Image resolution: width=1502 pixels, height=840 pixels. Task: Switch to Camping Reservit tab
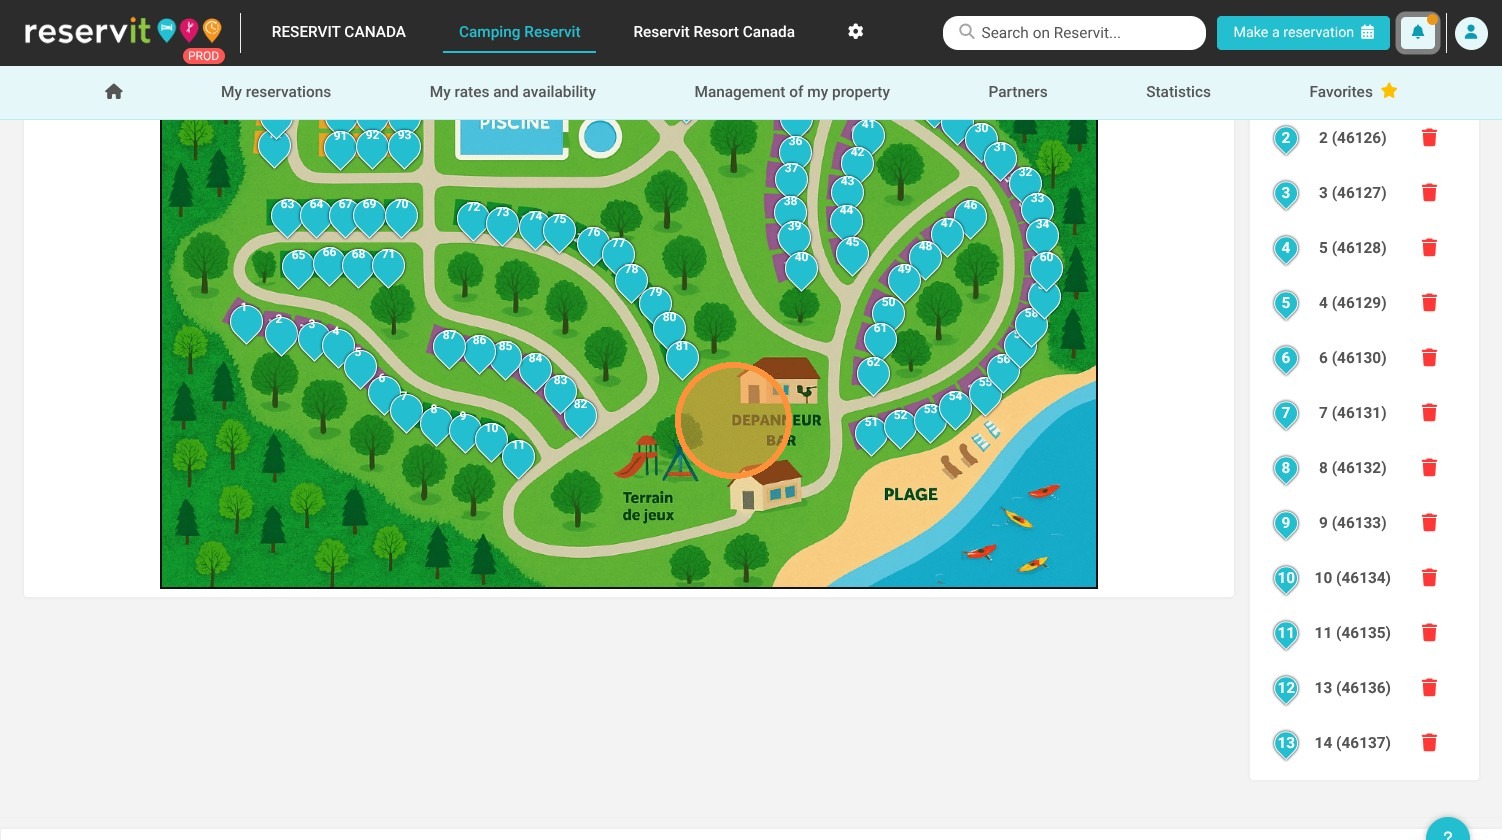(519, 32)
